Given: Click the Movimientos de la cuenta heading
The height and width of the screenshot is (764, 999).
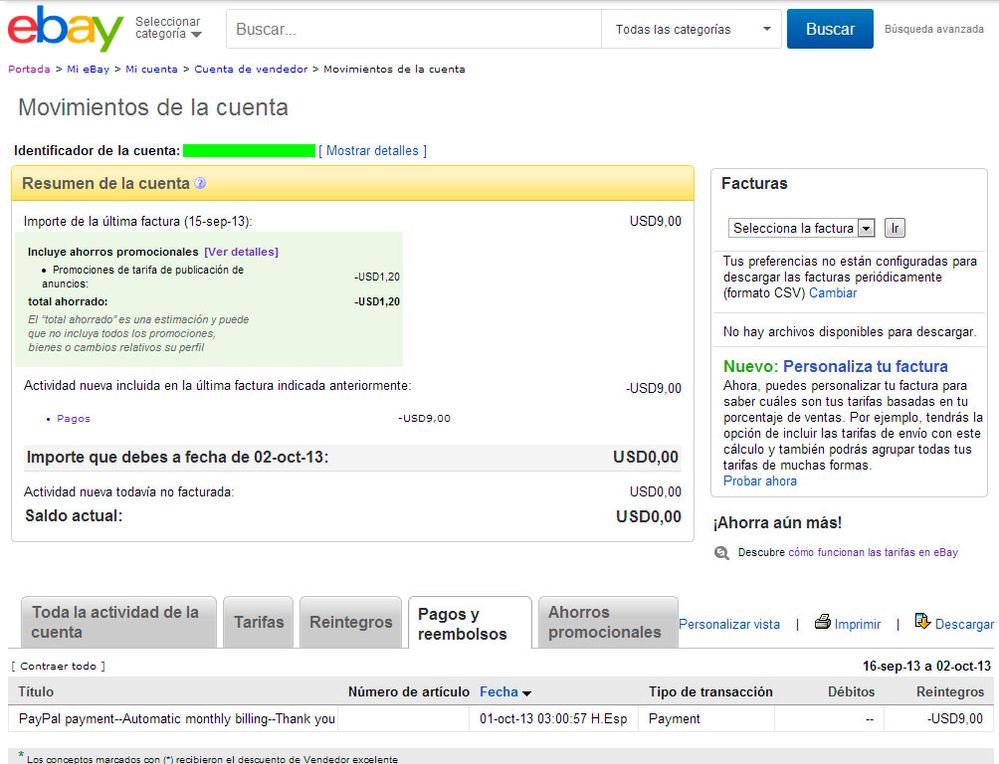Looking at the screenshot, I should click(153, 108).
